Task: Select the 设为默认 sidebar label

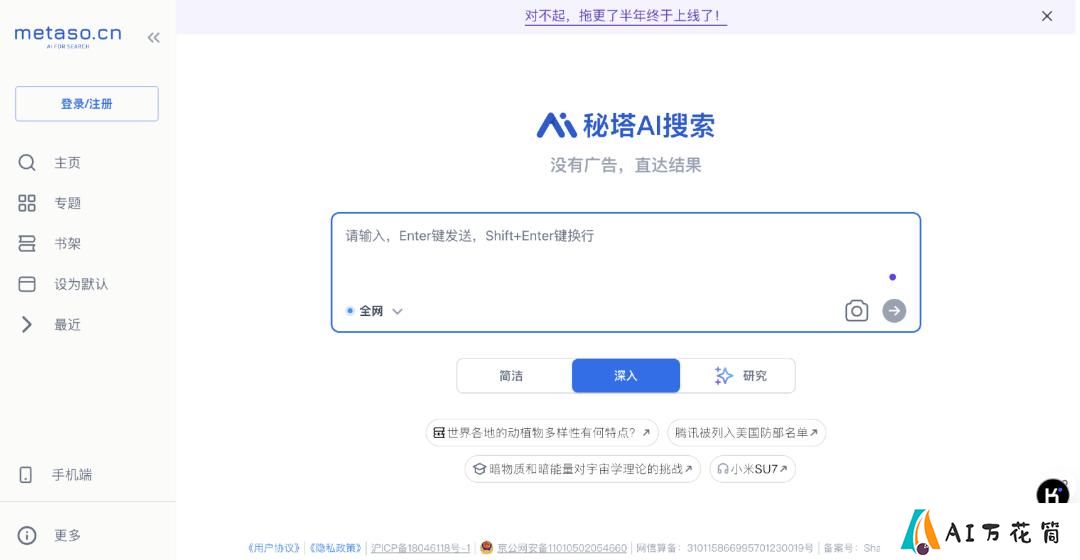Action: tap(81, 284)
